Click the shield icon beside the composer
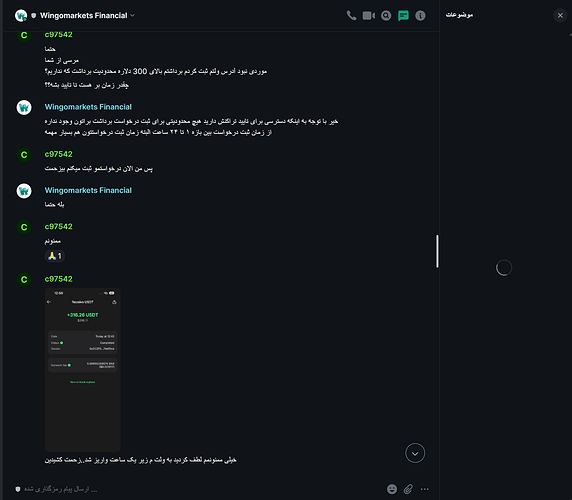The width and height of the screenshot is (572, 500). click(x=18, y=489)
